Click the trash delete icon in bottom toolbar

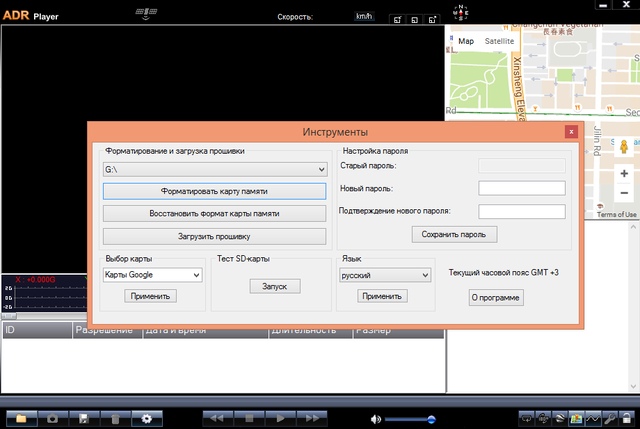(116, 418)
